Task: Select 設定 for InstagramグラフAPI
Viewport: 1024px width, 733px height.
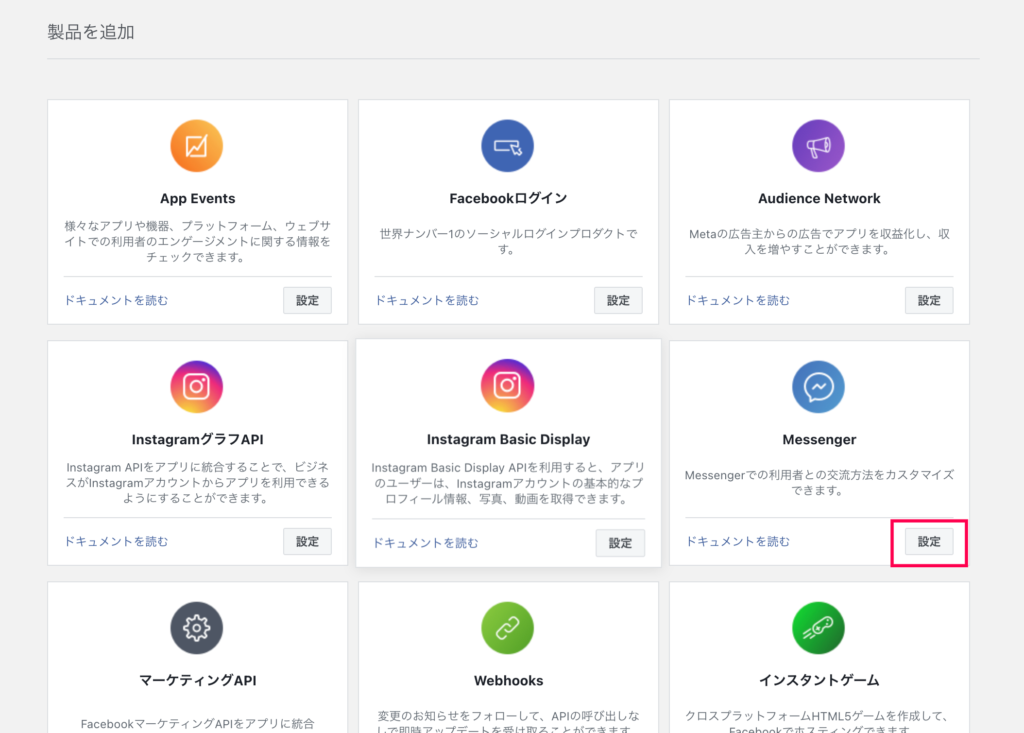Action: [x=307, y=542]
